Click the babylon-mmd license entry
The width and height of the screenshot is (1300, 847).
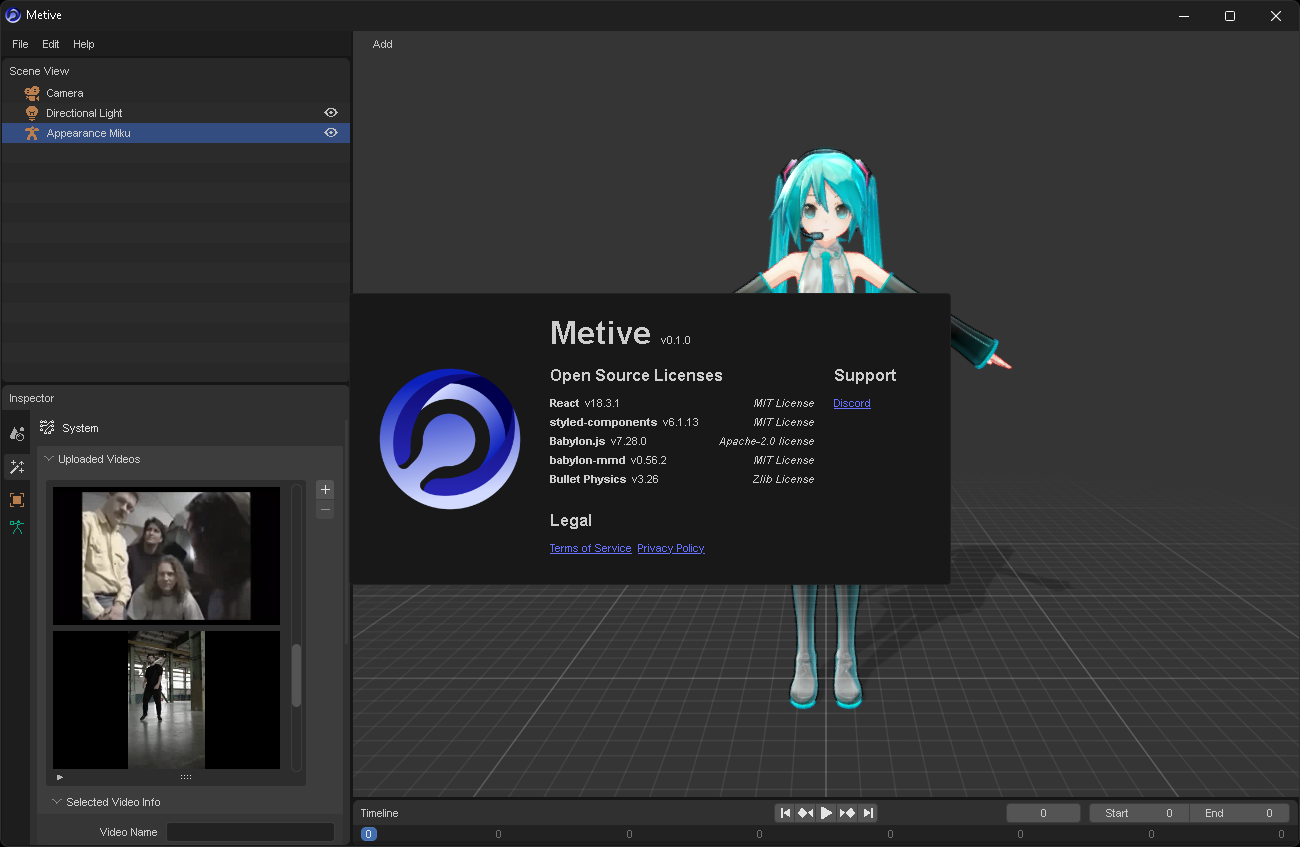tap(682, 460)
